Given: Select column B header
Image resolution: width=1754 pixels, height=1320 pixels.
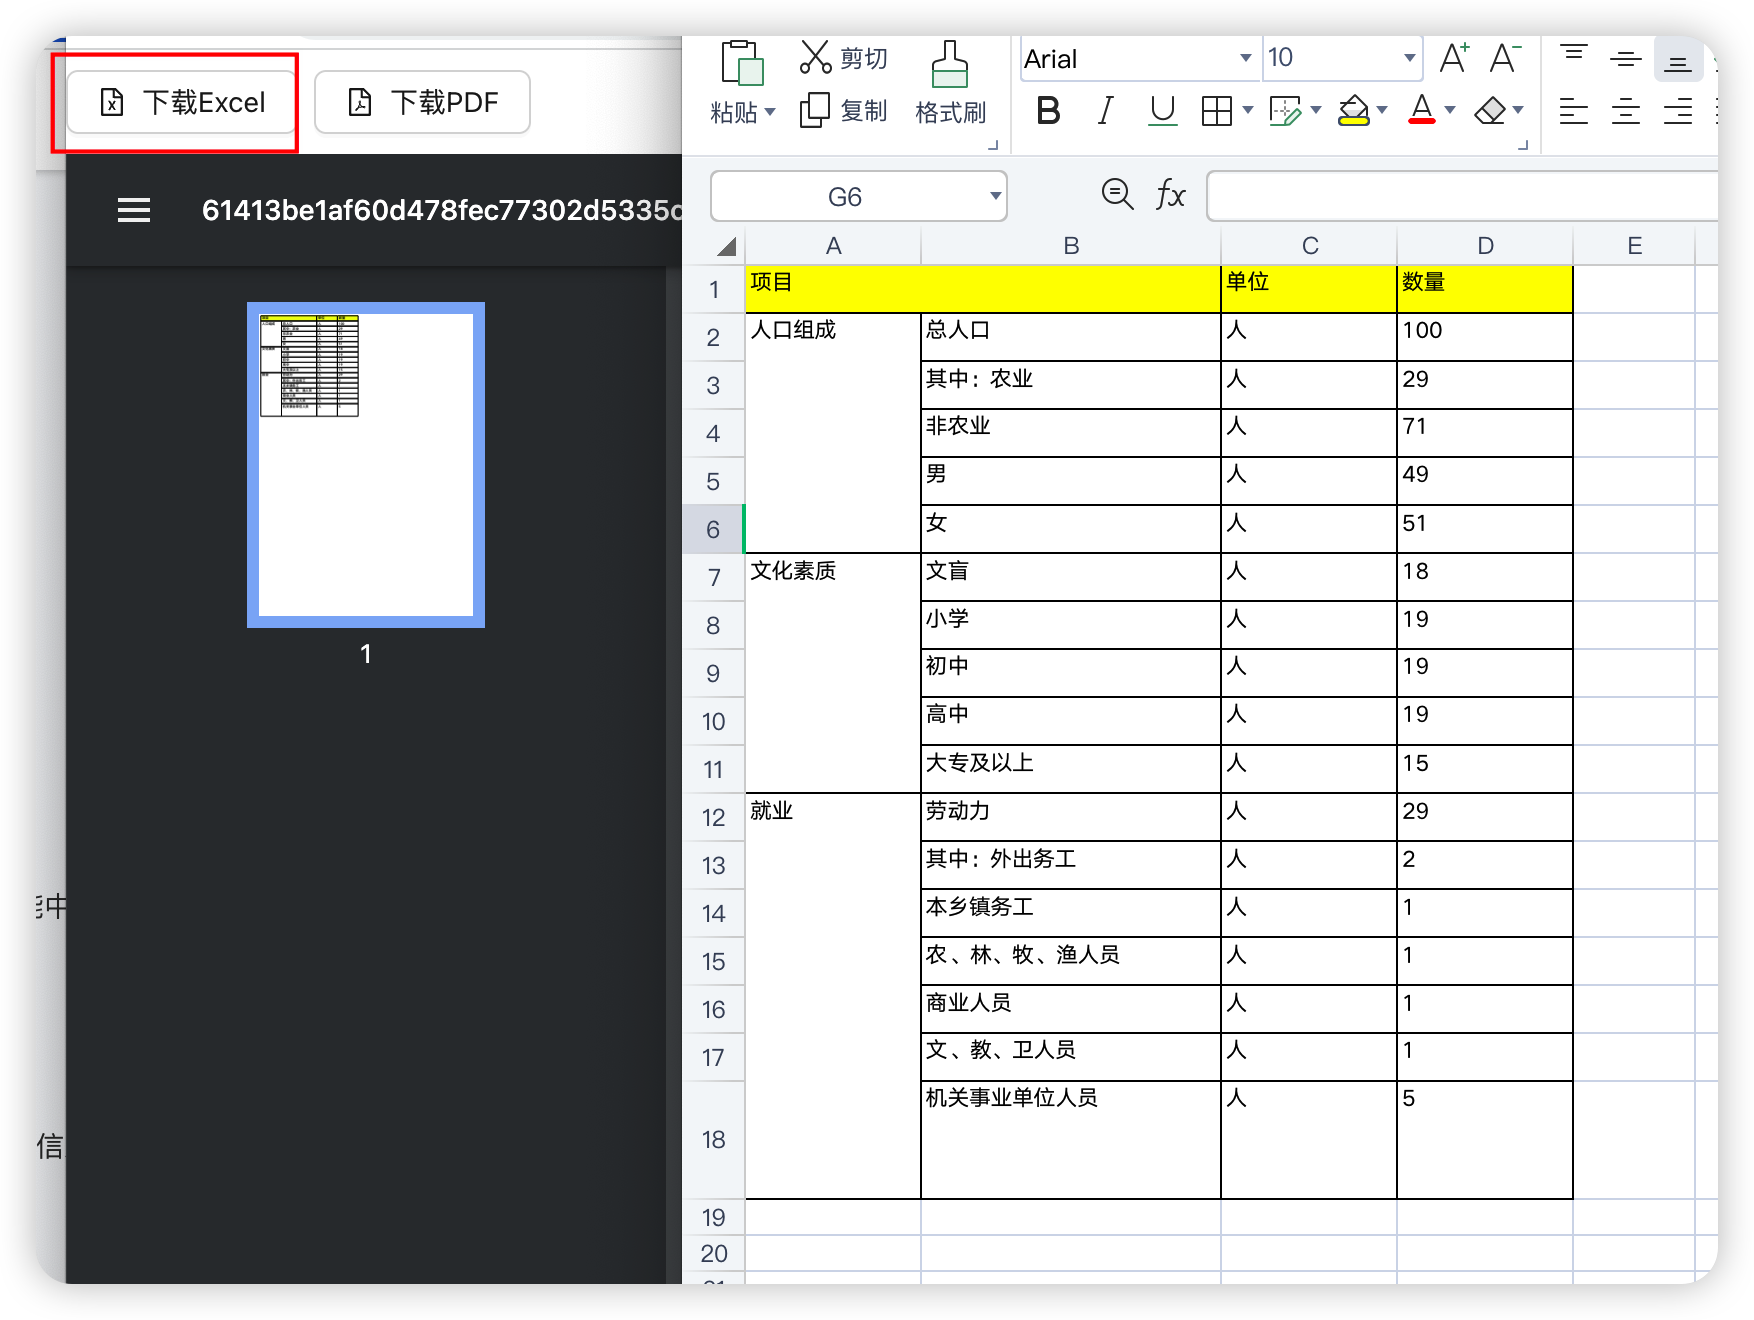Looking at the screenshot, I should point(1071,246).
